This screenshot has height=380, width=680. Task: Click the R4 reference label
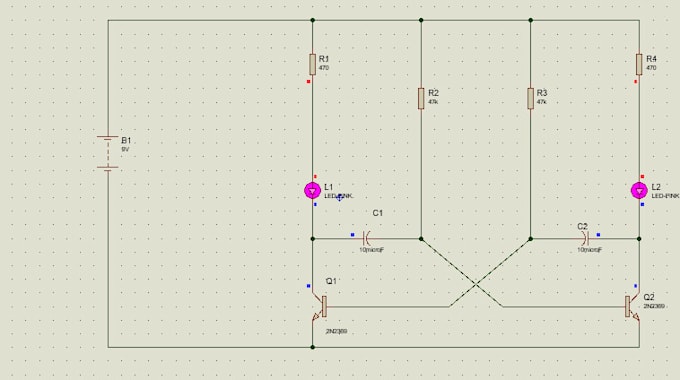click(x=651, y=59)
